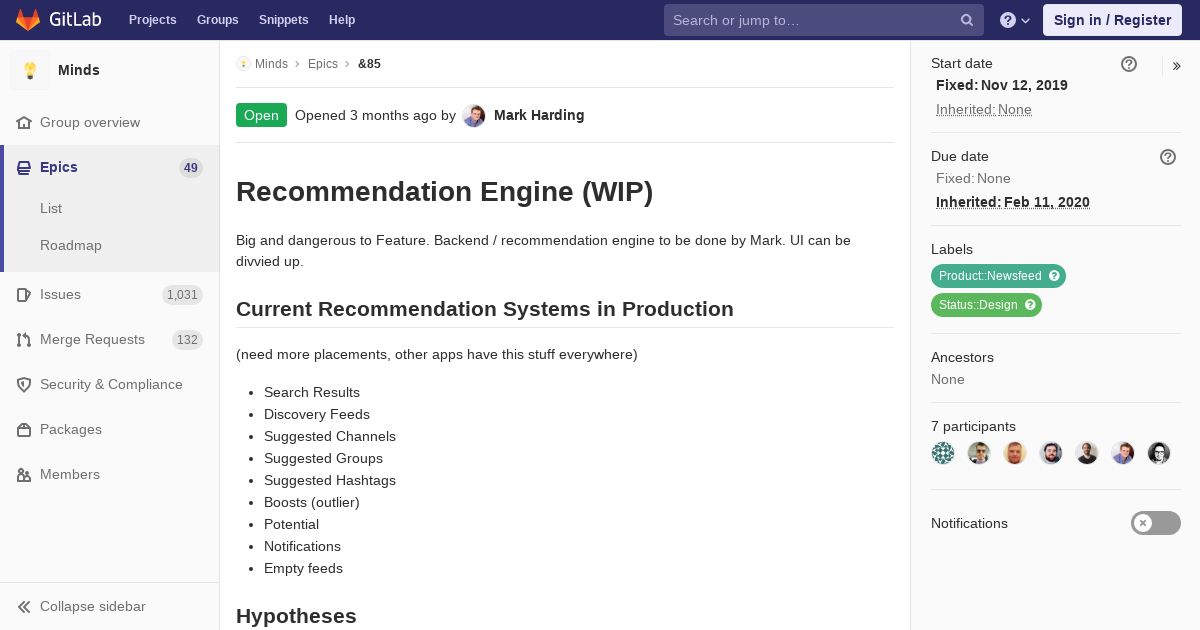Select Roadmap under Epics

click(x=71, y=245)
